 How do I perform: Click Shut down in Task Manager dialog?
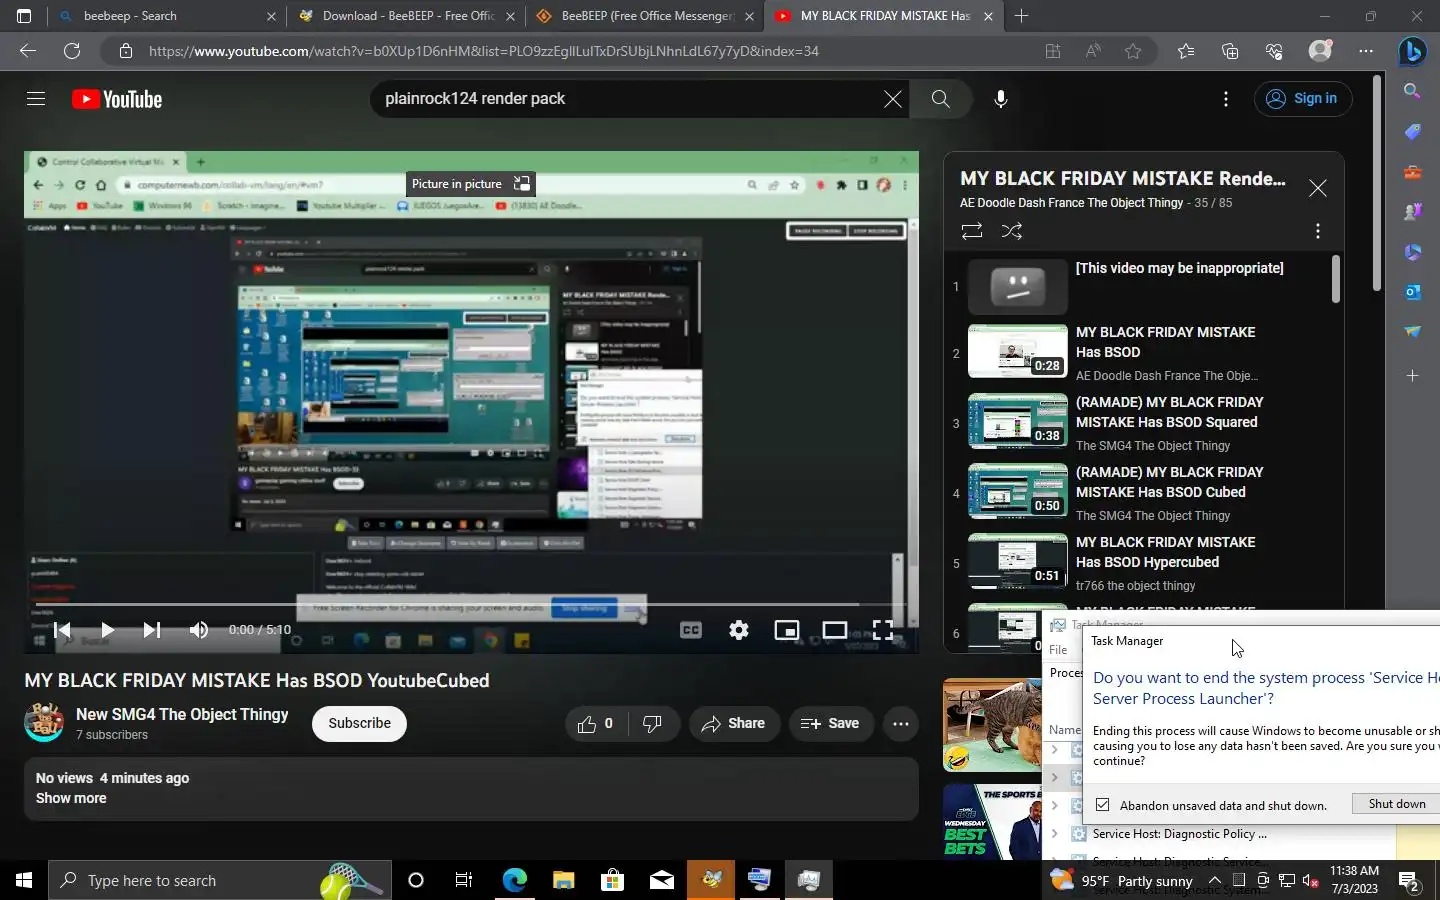coord(1396,804)
